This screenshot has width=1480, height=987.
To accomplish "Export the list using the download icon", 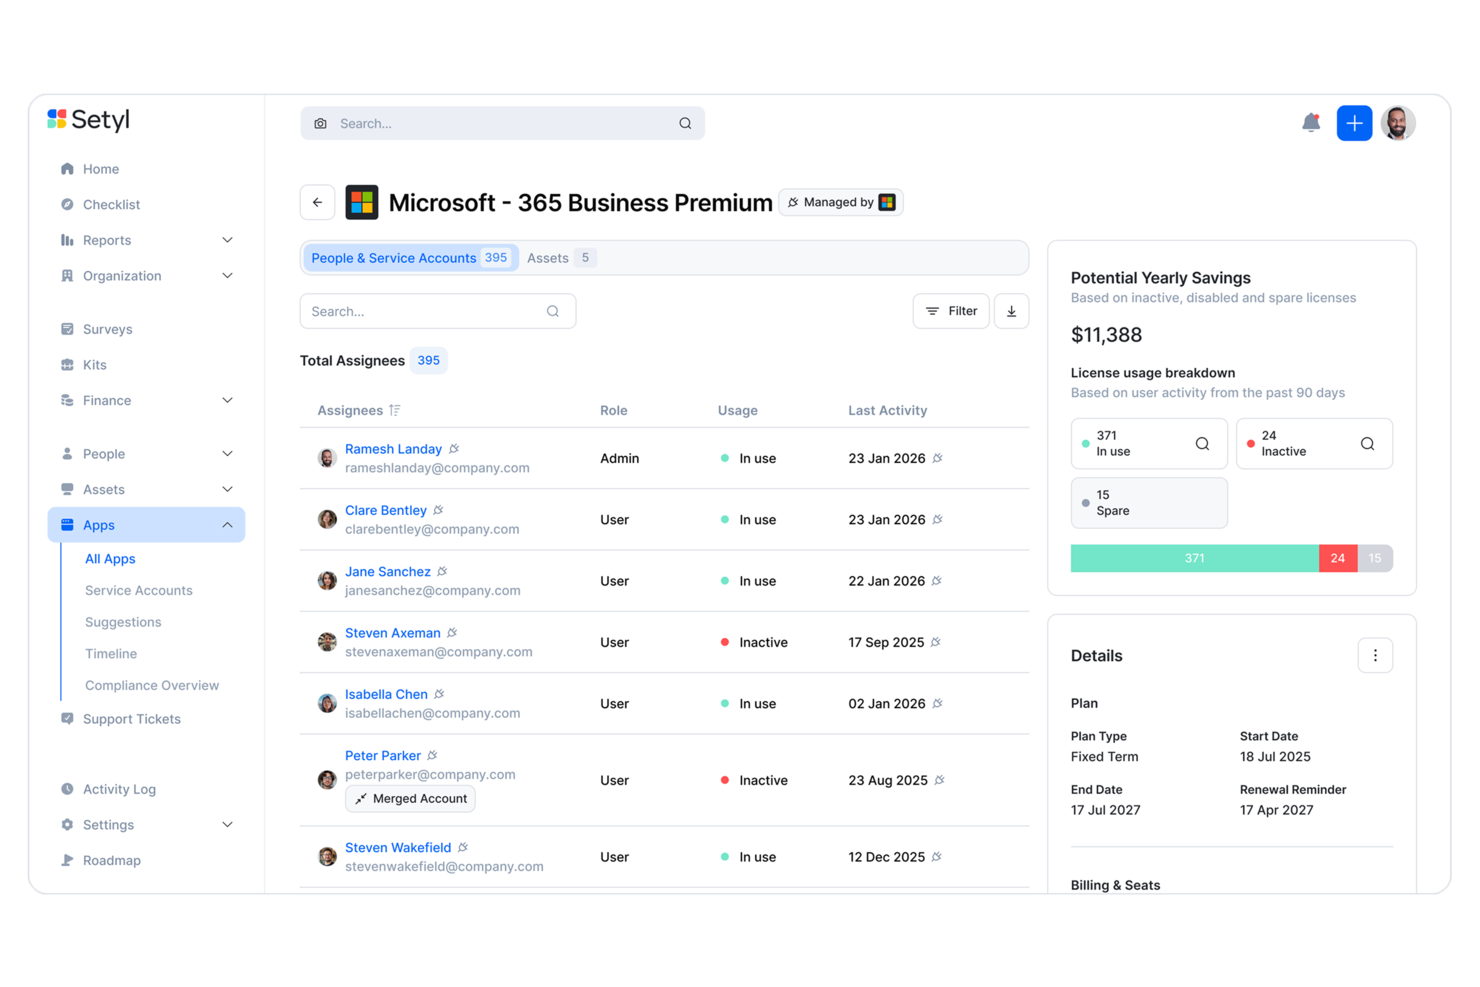I will pyautogui.click(x=1011, y=311).
